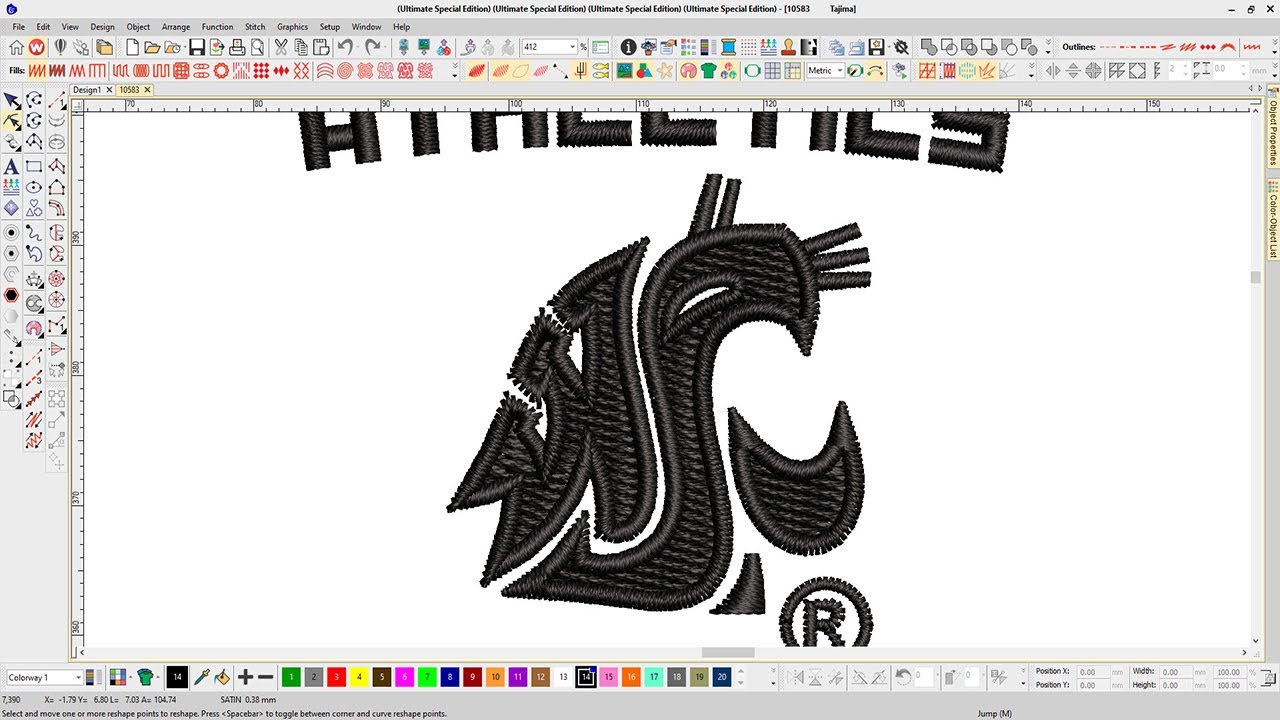Screen dimensions: 1280x720
Task: Click the horizontal scrollbar thumb
Action: pos(729,653)
